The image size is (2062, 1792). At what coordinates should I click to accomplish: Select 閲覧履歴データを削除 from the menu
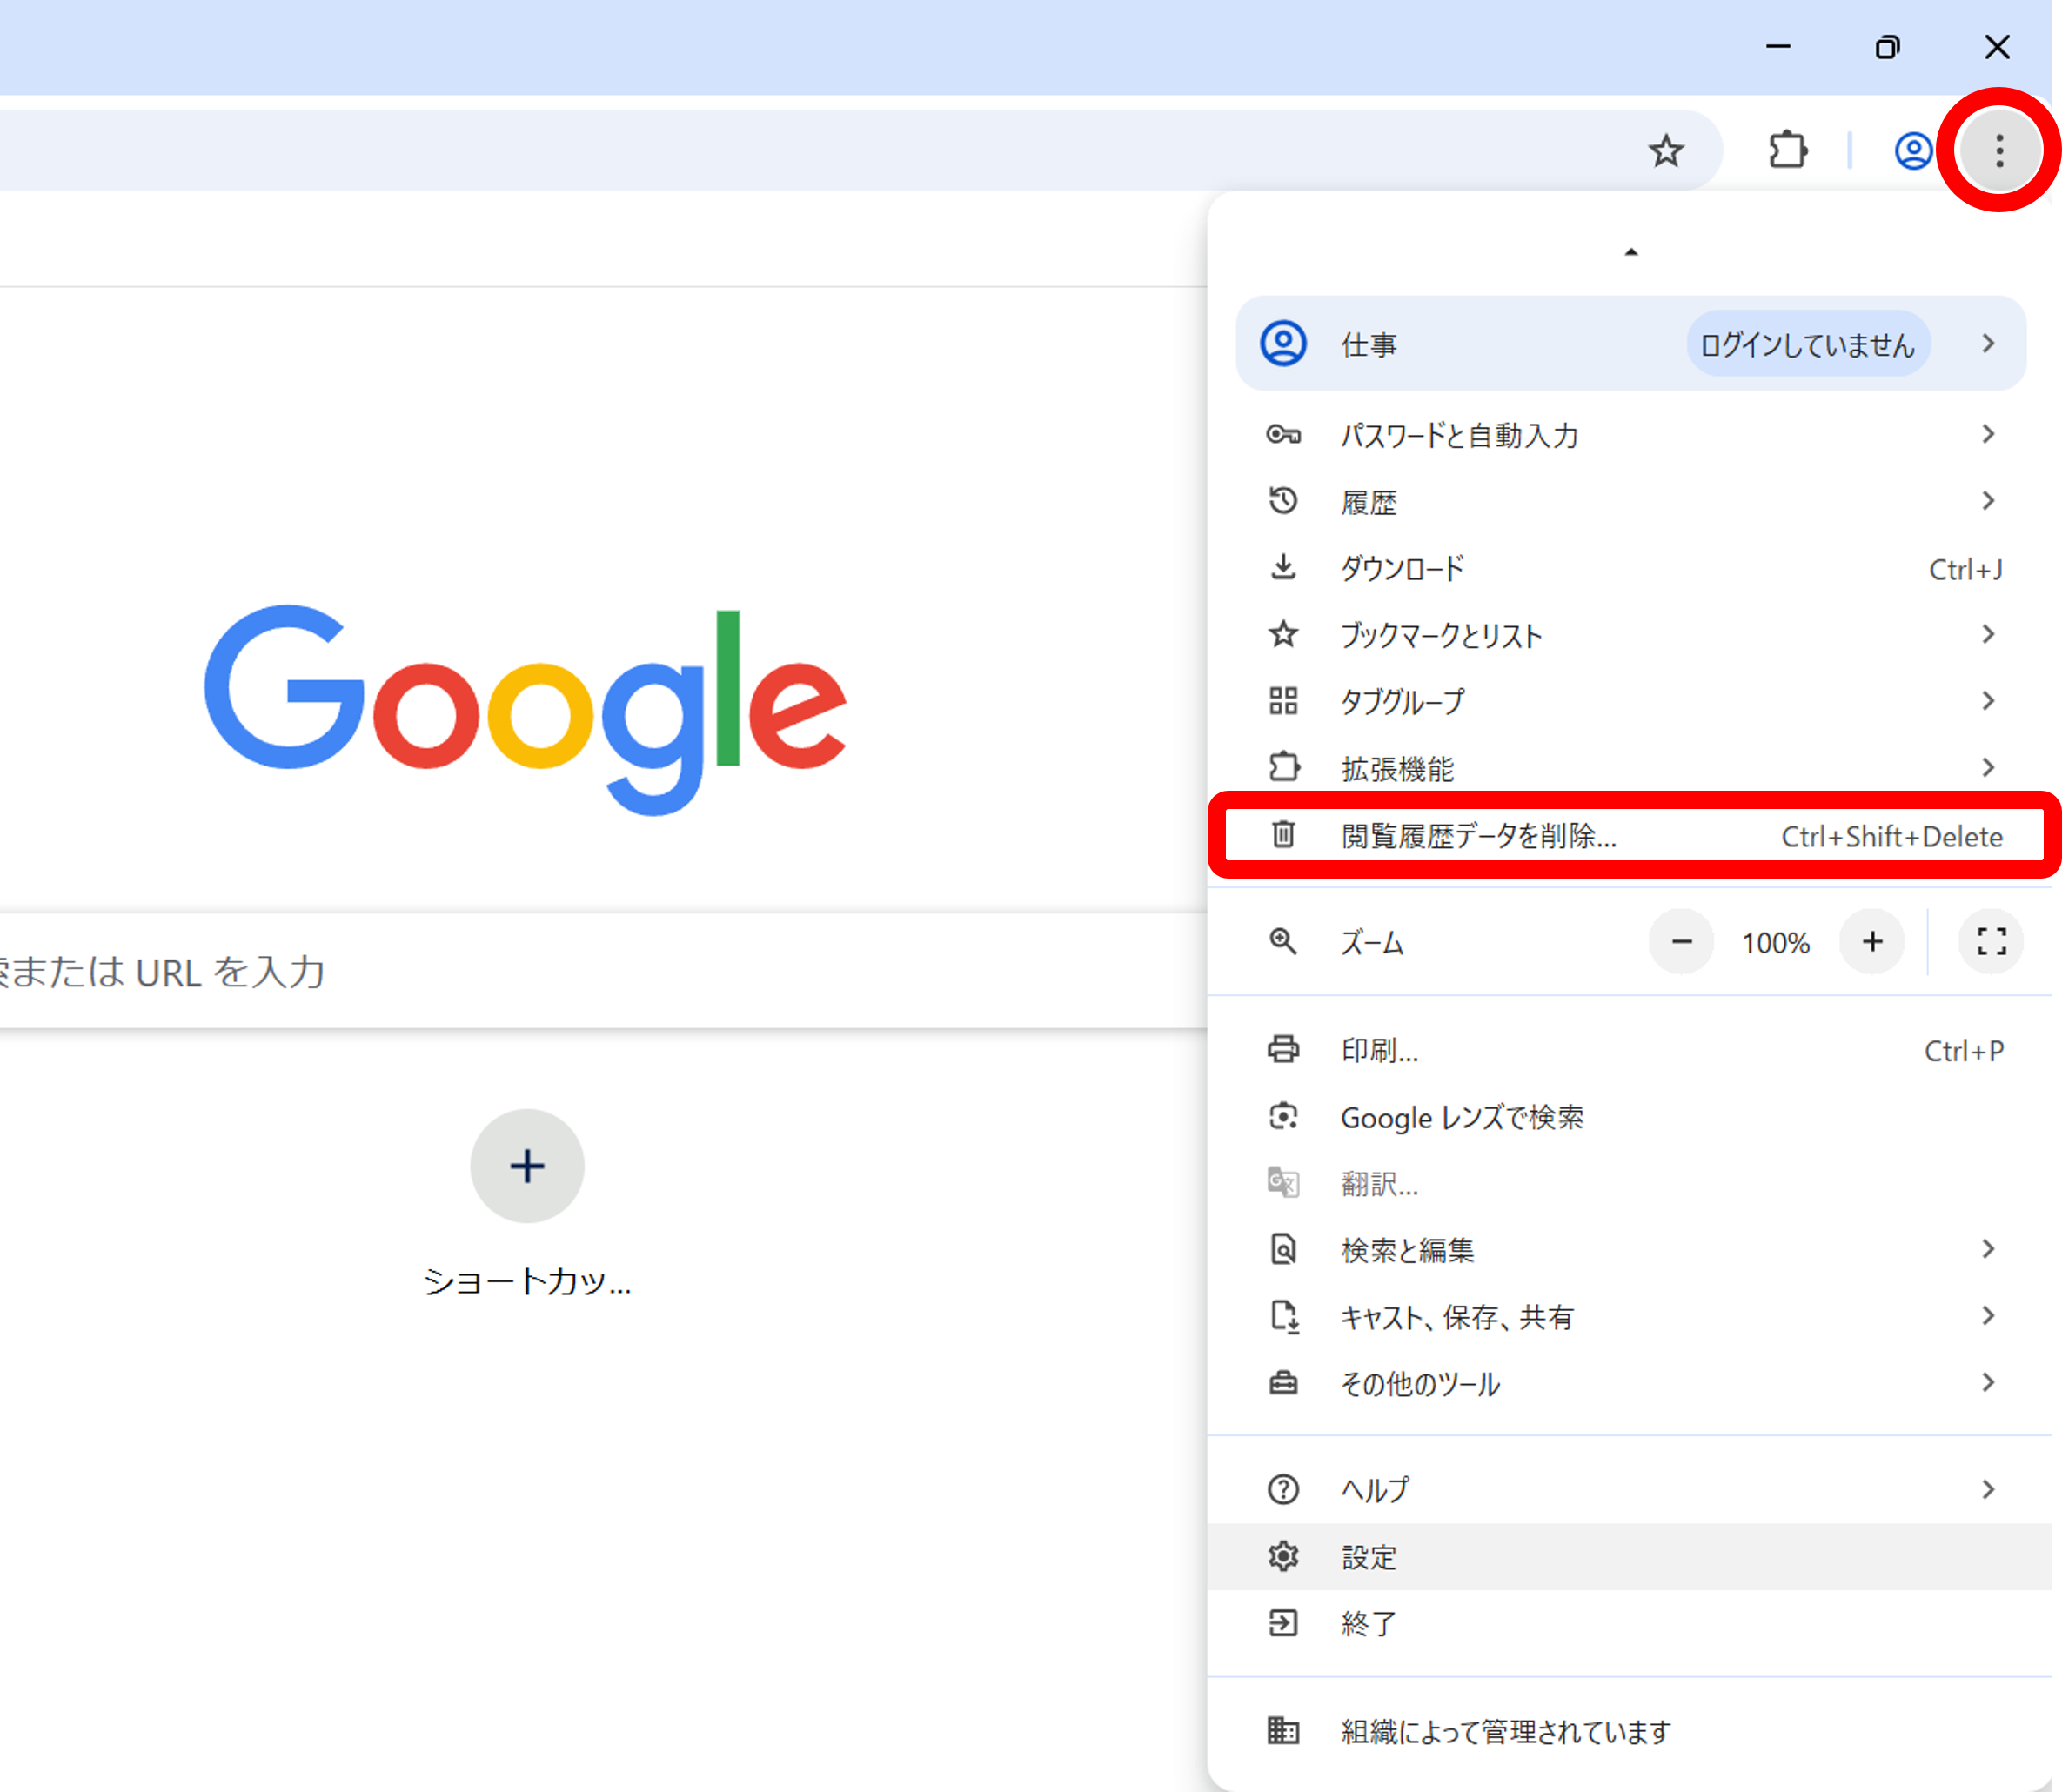point(1480,837)
